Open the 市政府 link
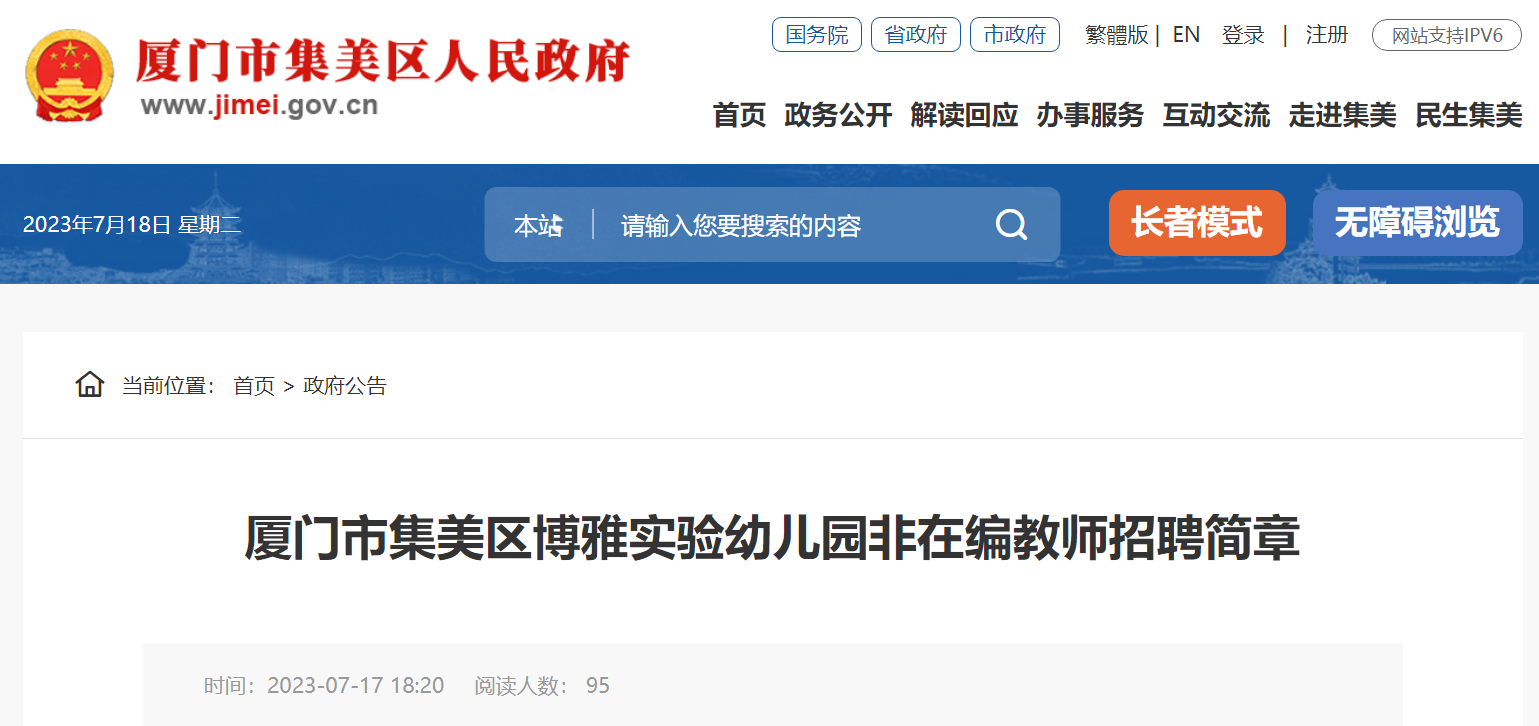This screenshot has height=726, width=1539. 1015,35
